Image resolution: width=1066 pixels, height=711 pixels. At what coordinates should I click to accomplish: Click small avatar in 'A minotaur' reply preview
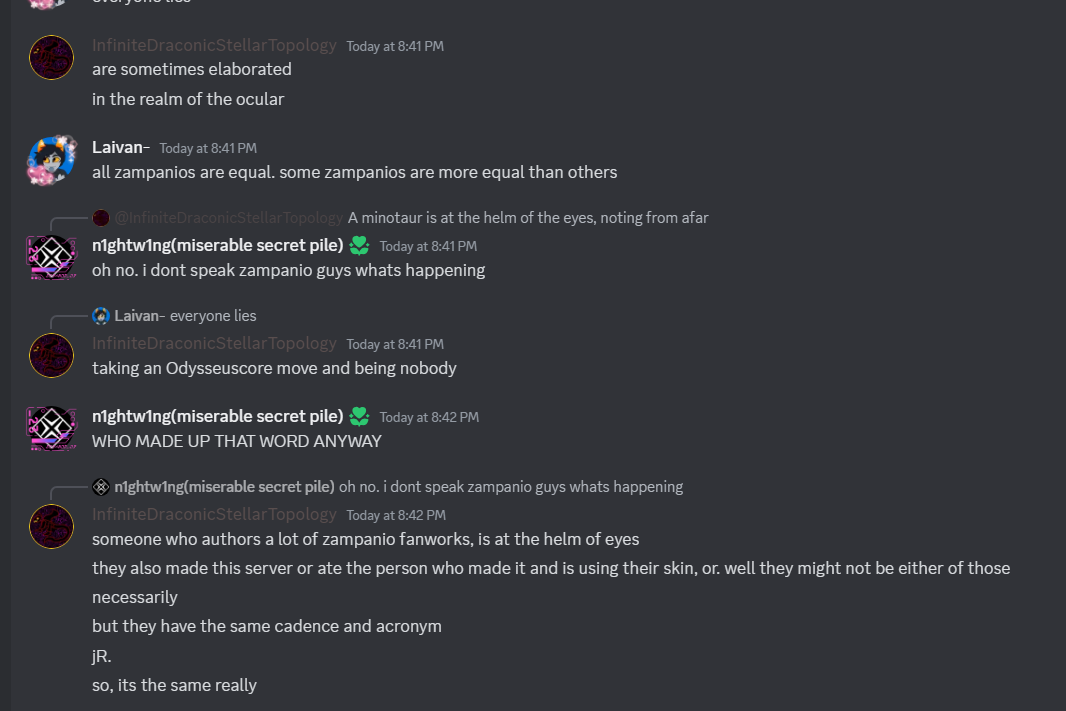[x=101, y=218]
